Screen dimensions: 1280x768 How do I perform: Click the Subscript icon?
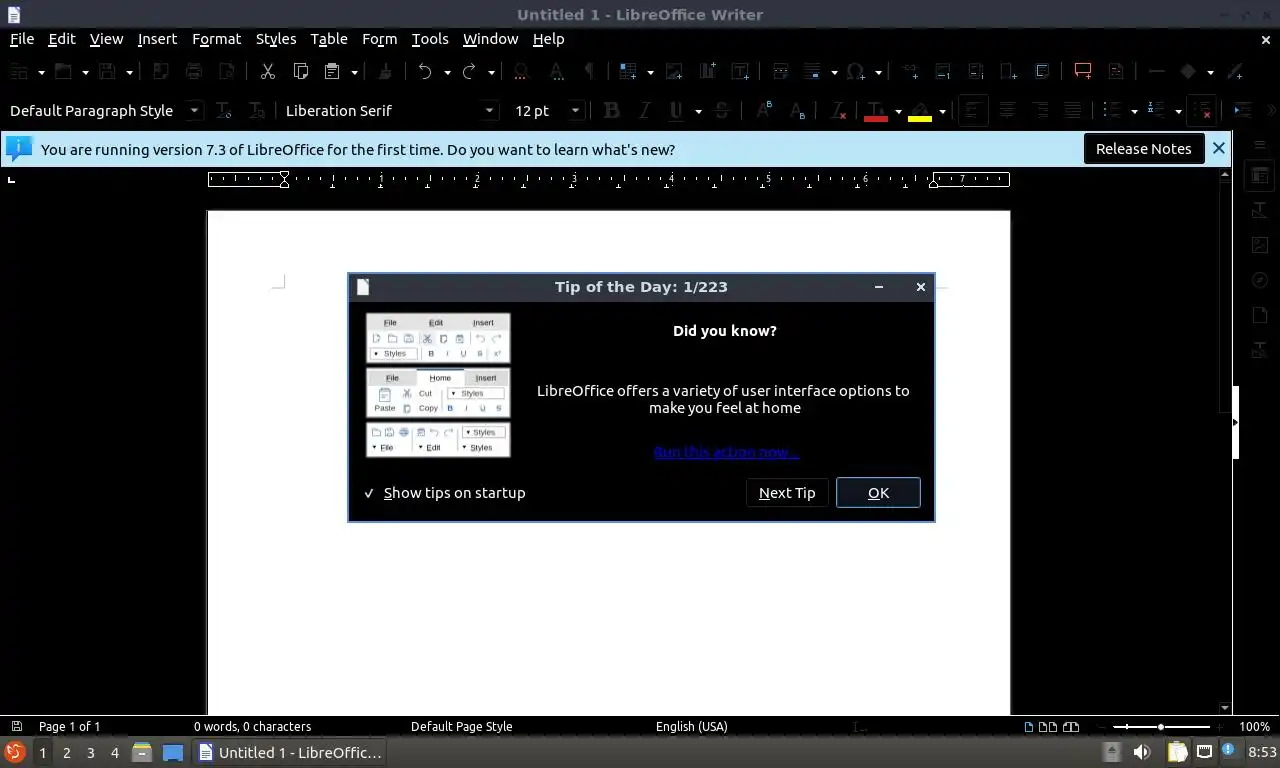(x=798, y=110)
